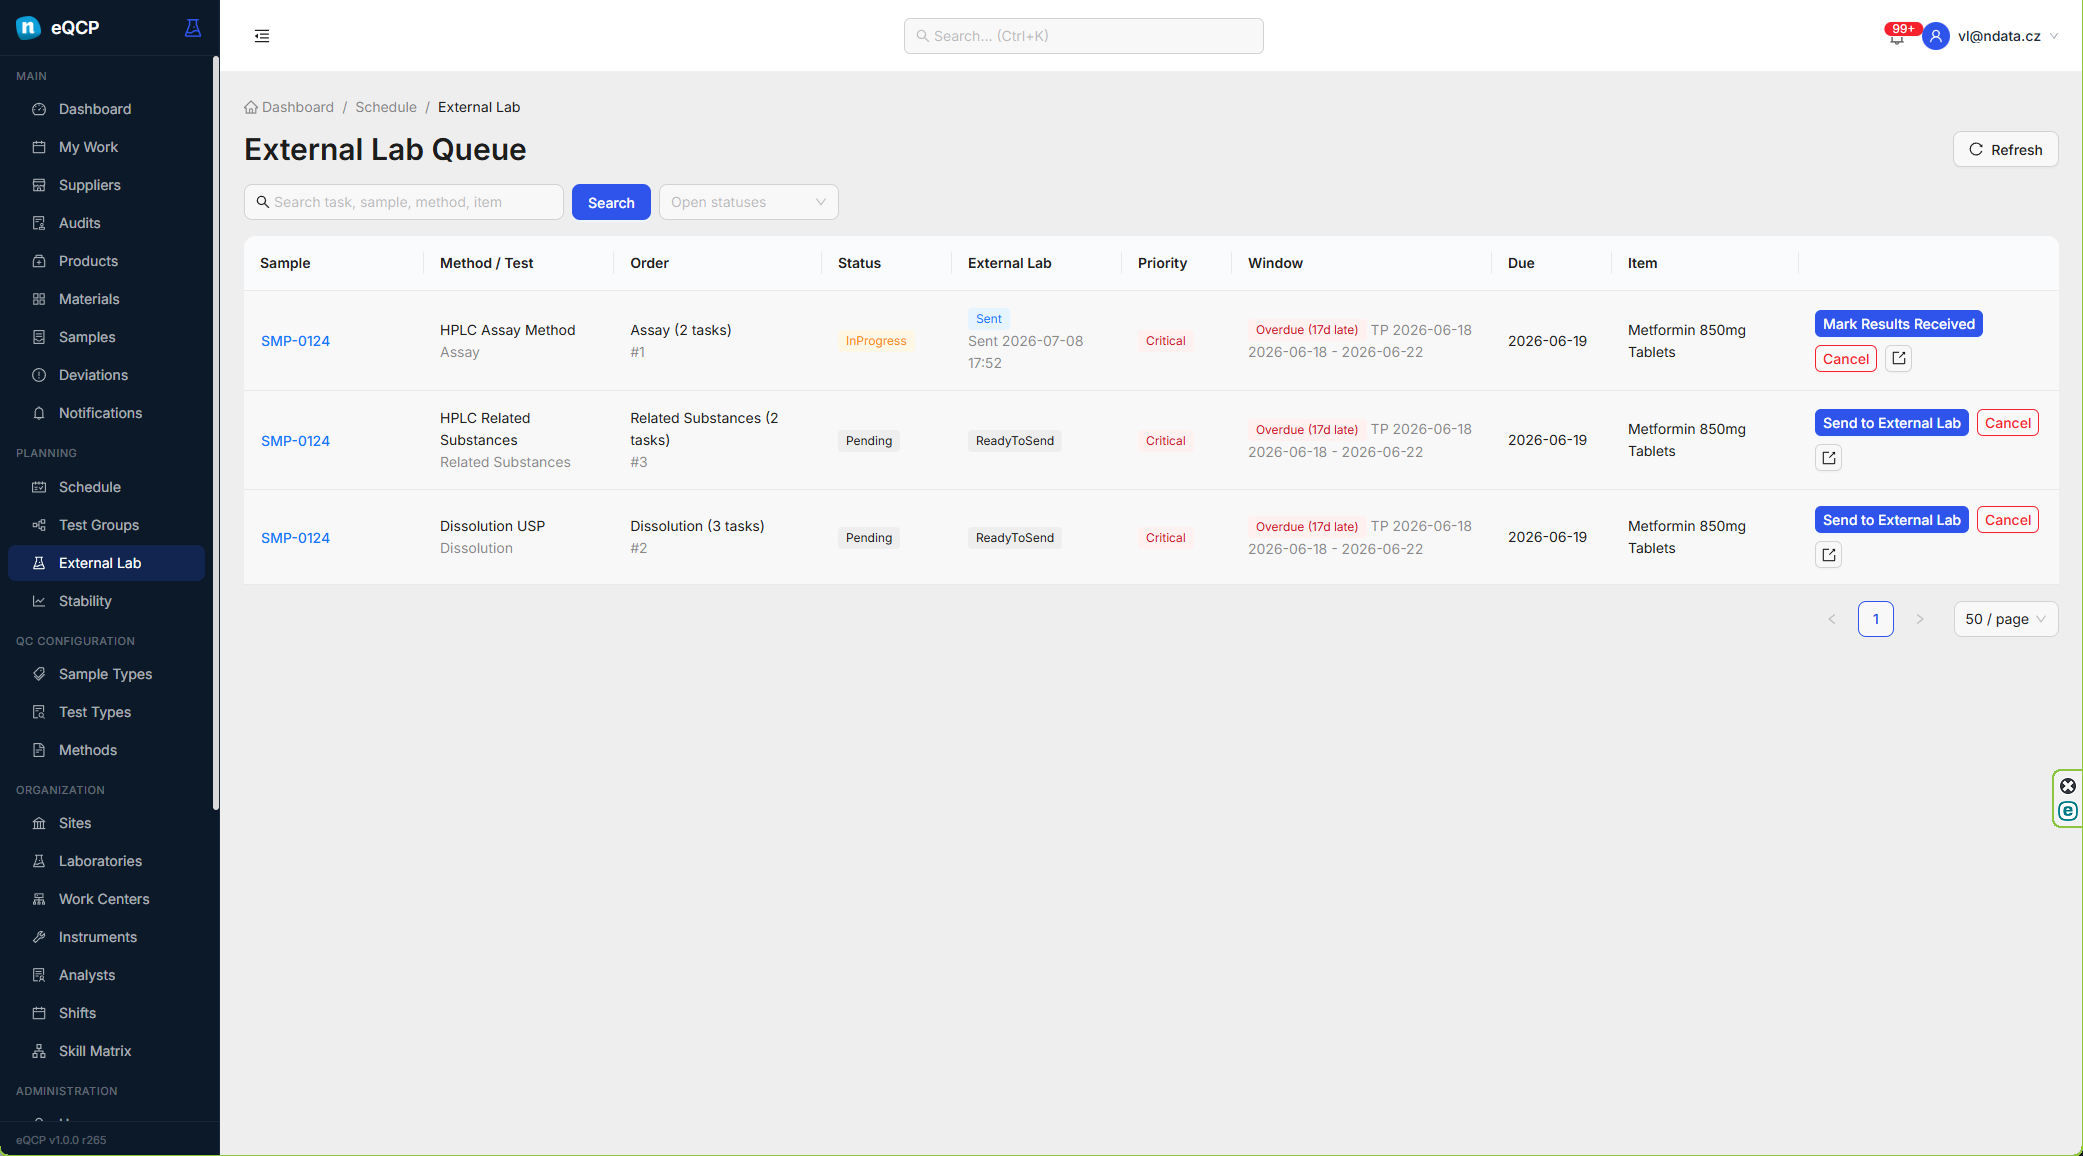Click Mark Results Received button

click(x=1898, y=324)
